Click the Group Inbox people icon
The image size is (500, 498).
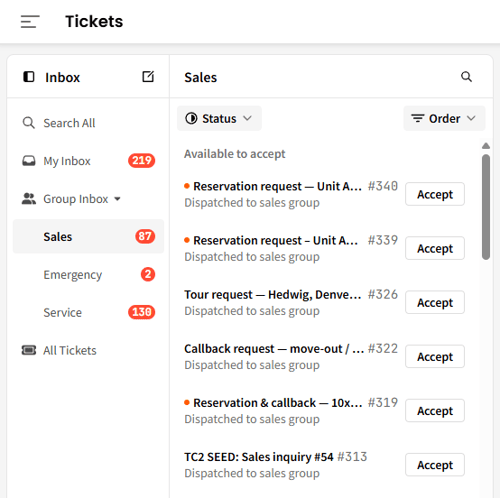point(29,199)
